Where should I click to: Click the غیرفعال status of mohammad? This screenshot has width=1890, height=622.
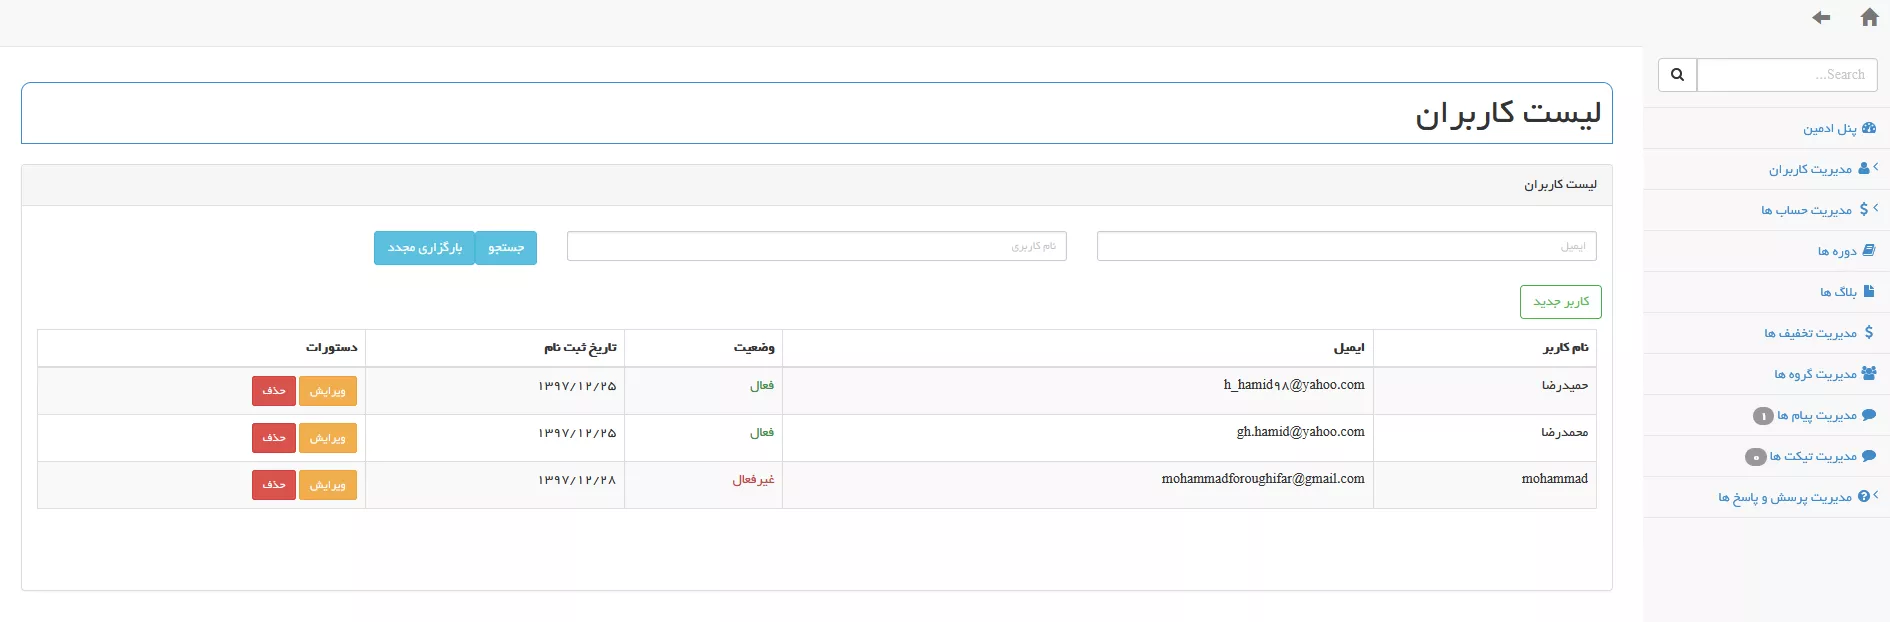coord(753,480)
